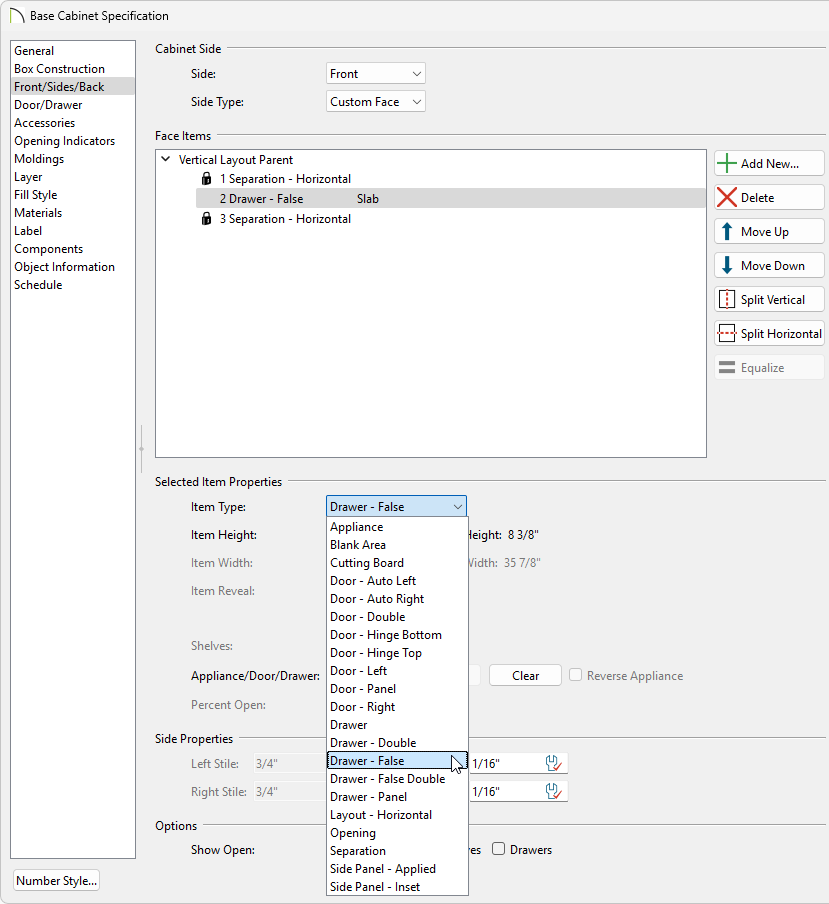Enable the Drawers checkbox under Show Open
This screenshot has height=904, width=829.
tap(497, 849)
